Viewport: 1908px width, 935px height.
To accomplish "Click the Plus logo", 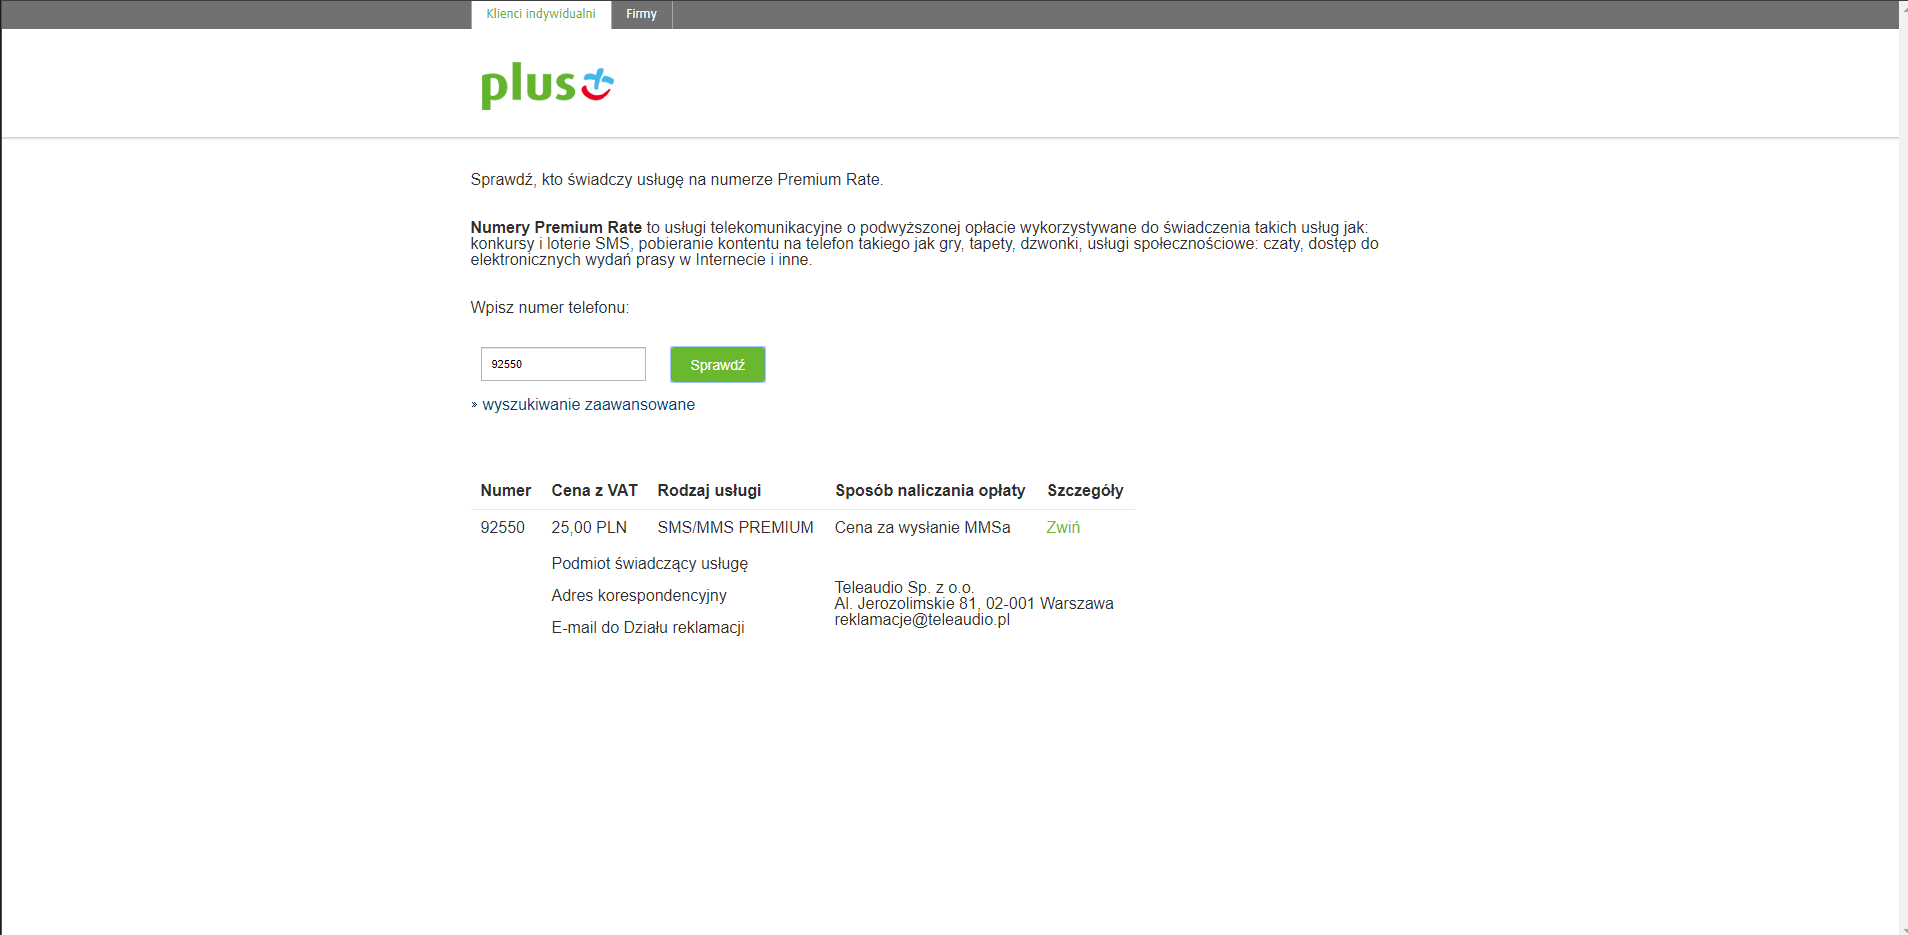I will pyautogui.click(x=546, y=85).
